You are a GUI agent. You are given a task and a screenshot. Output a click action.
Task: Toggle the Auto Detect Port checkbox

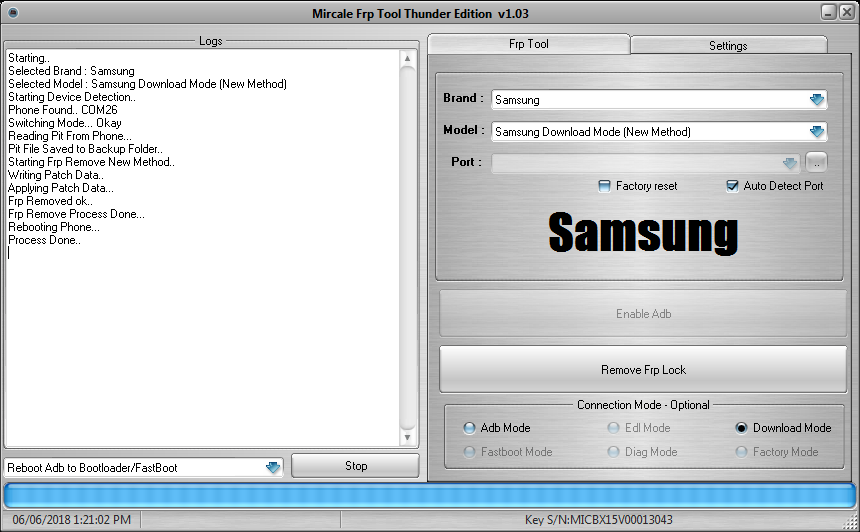[x=732, y=186]
